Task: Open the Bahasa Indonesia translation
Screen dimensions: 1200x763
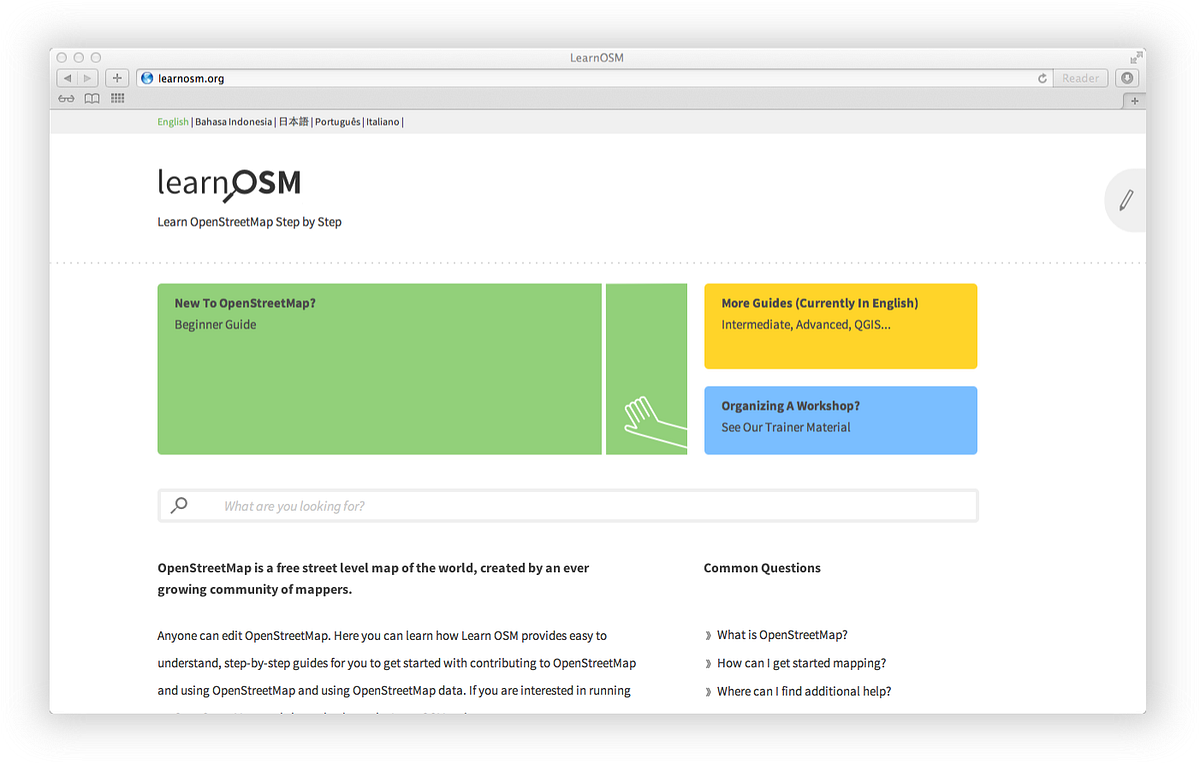Action: tap(232, 121)
